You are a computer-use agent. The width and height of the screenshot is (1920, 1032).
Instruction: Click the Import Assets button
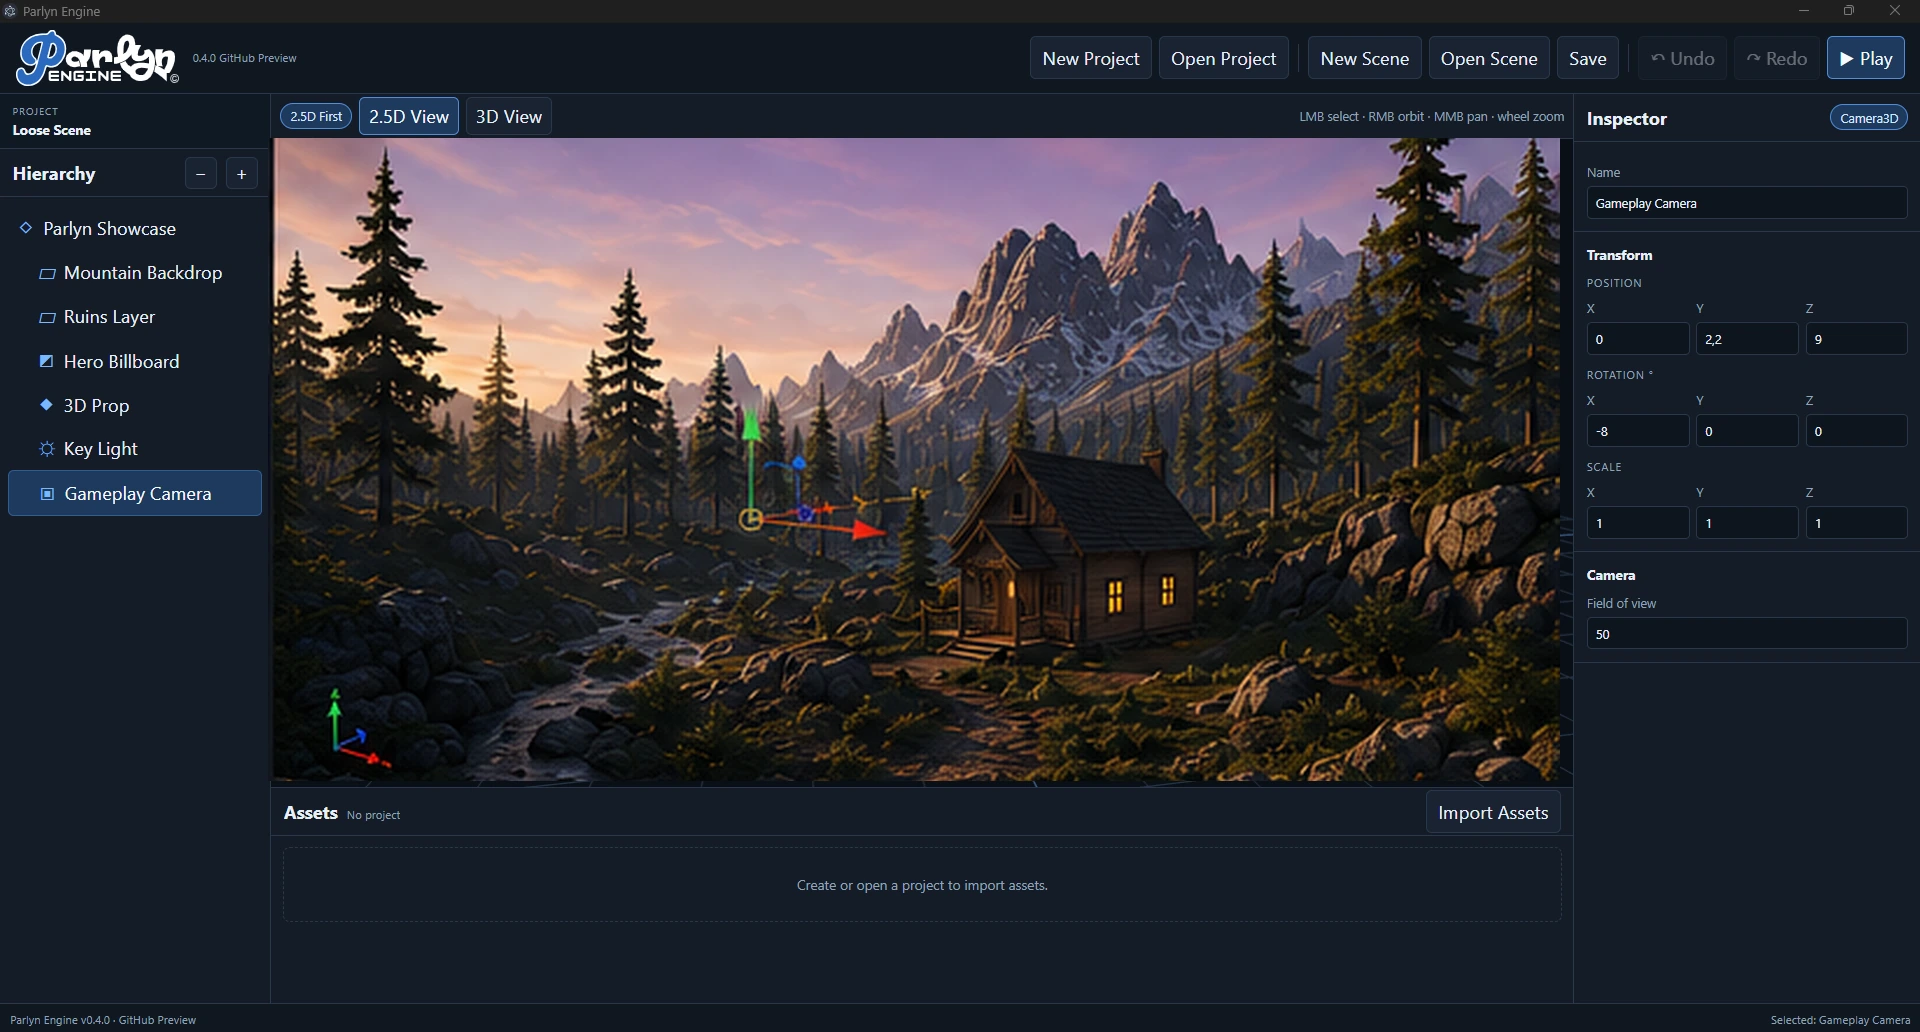pyautogui.click(x=1493, y=813)
